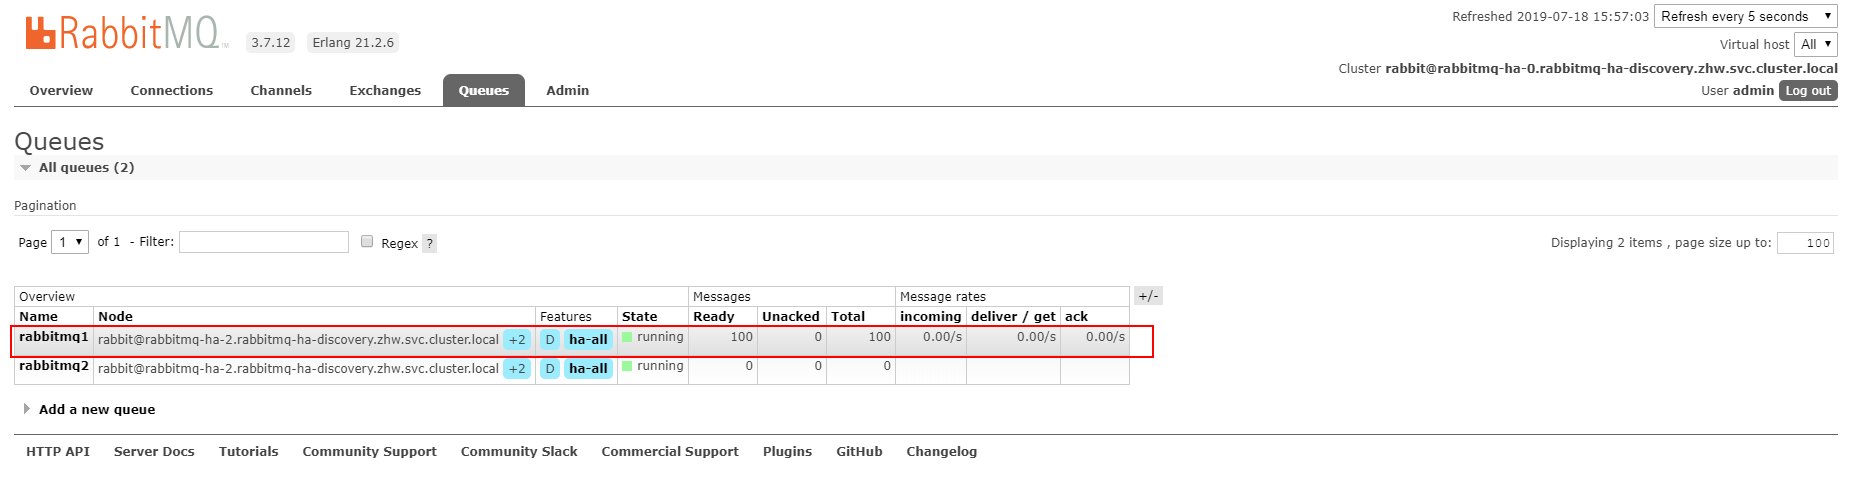This screenshot has height=482, width=1874.
Task: Click the ha-all policy badge for rabbitmq2
Action: (x=588, y=369)
